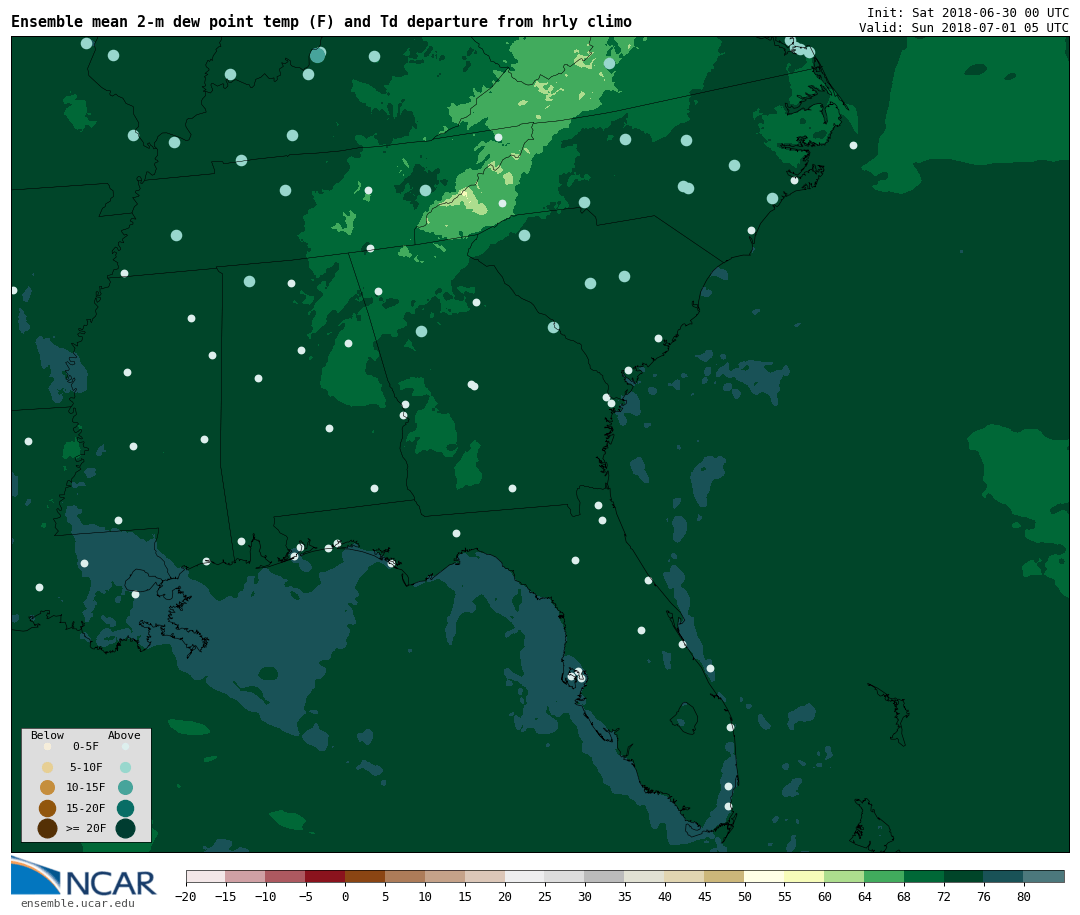Select the Below >= 20F dark brown circle
Screen dimensions: 1080x915
(x=48, y=828)
